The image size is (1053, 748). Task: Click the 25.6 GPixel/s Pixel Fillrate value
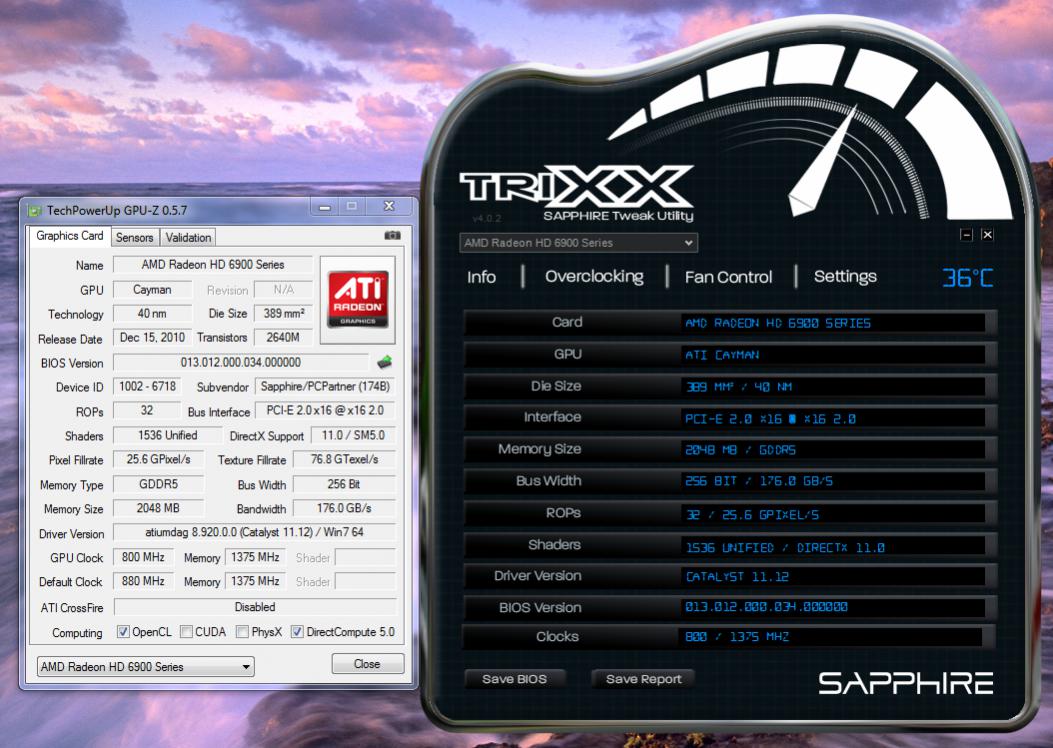coord(158,459)
